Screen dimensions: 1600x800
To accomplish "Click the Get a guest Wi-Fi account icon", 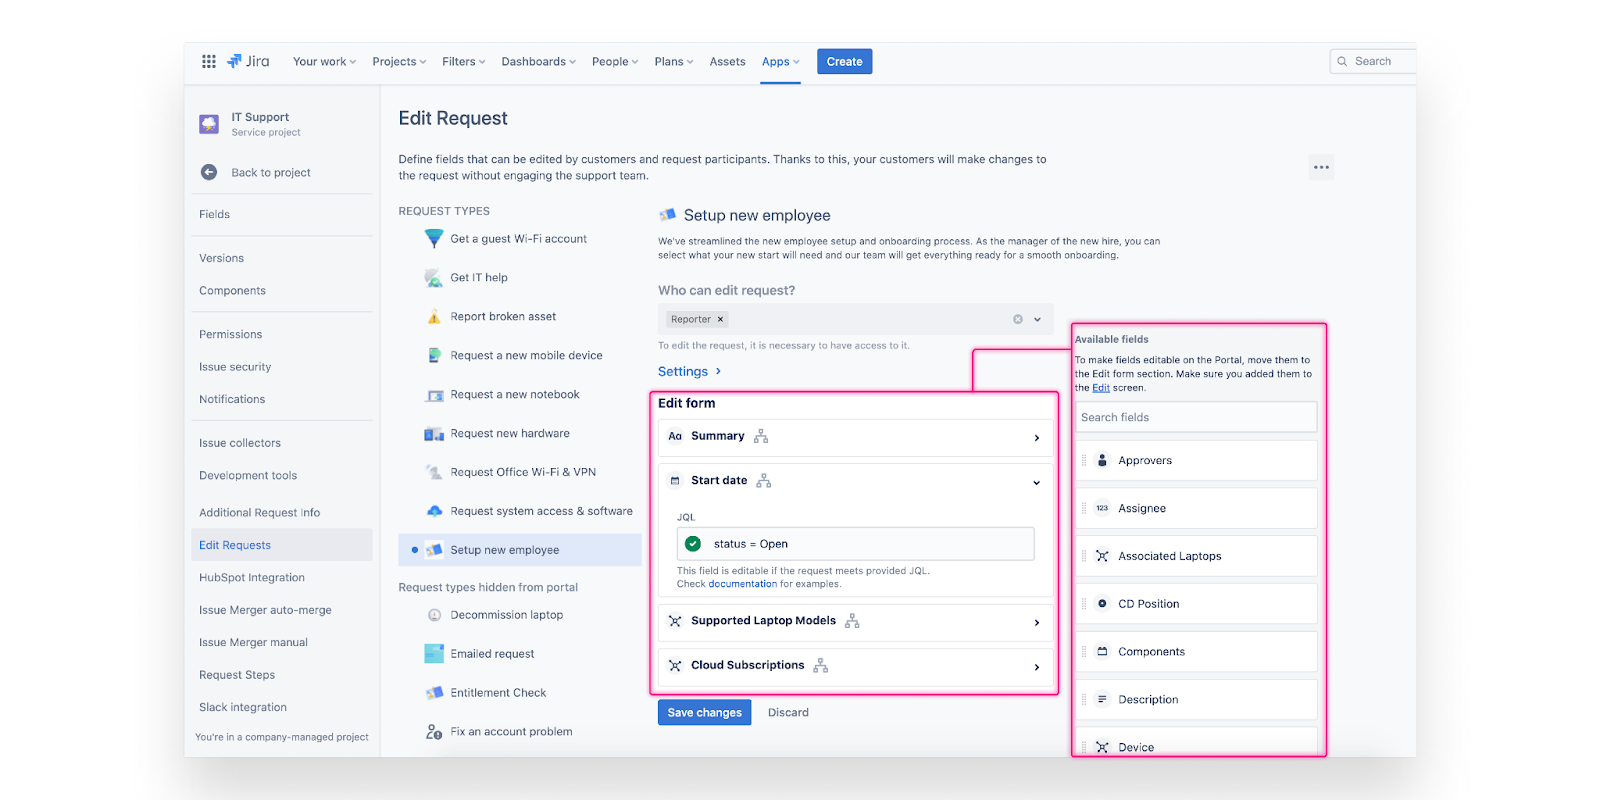I will (x=434, y=239).
